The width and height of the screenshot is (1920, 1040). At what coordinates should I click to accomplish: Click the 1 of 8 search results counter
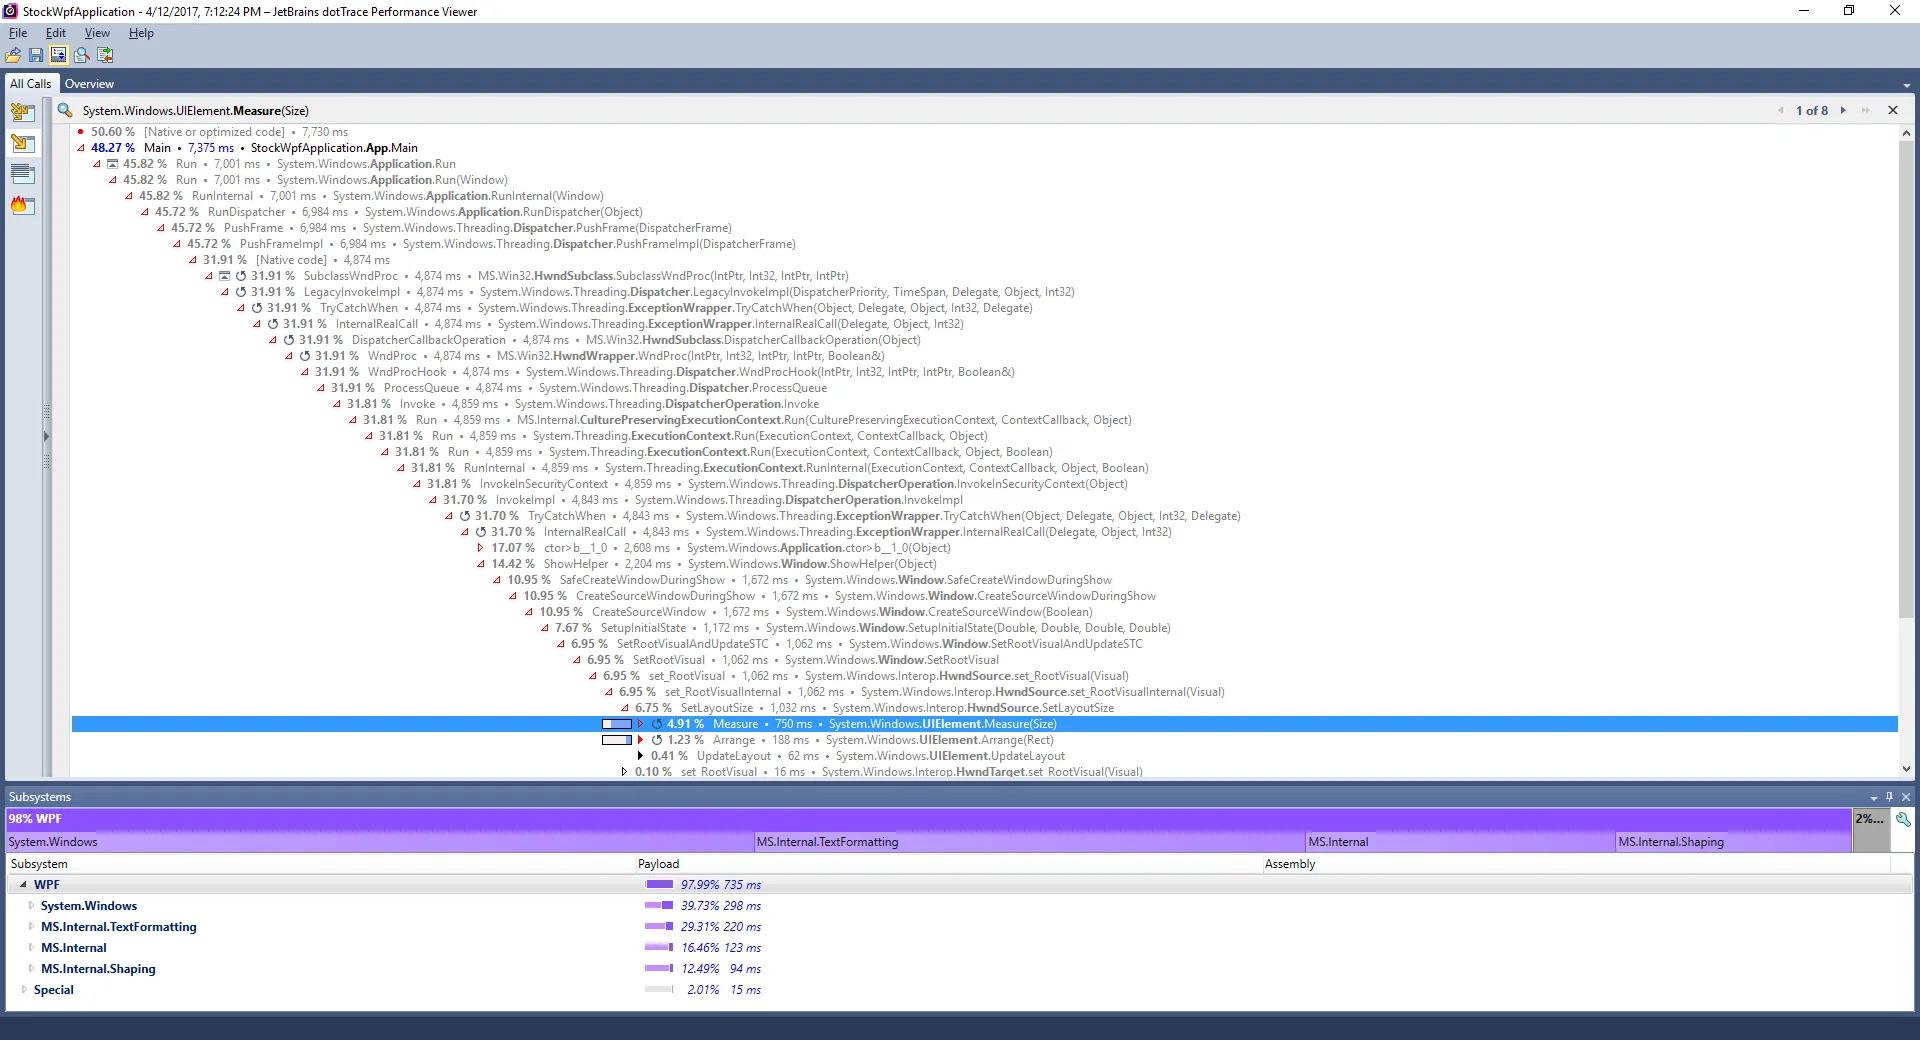coord(1812,110)
